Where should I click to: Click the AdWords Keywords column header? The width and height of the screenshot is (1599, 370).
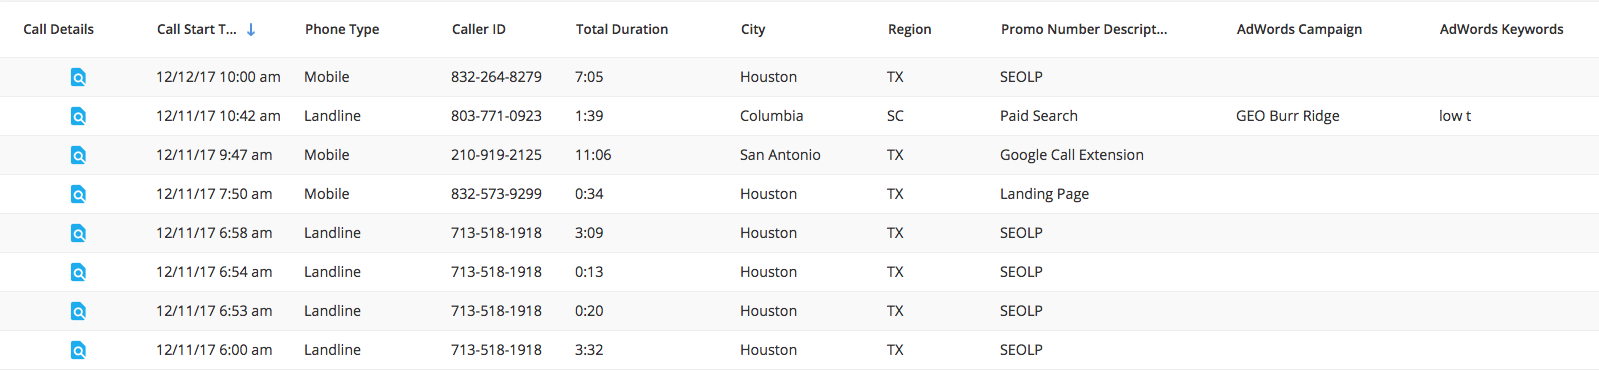coord(1502,29)
